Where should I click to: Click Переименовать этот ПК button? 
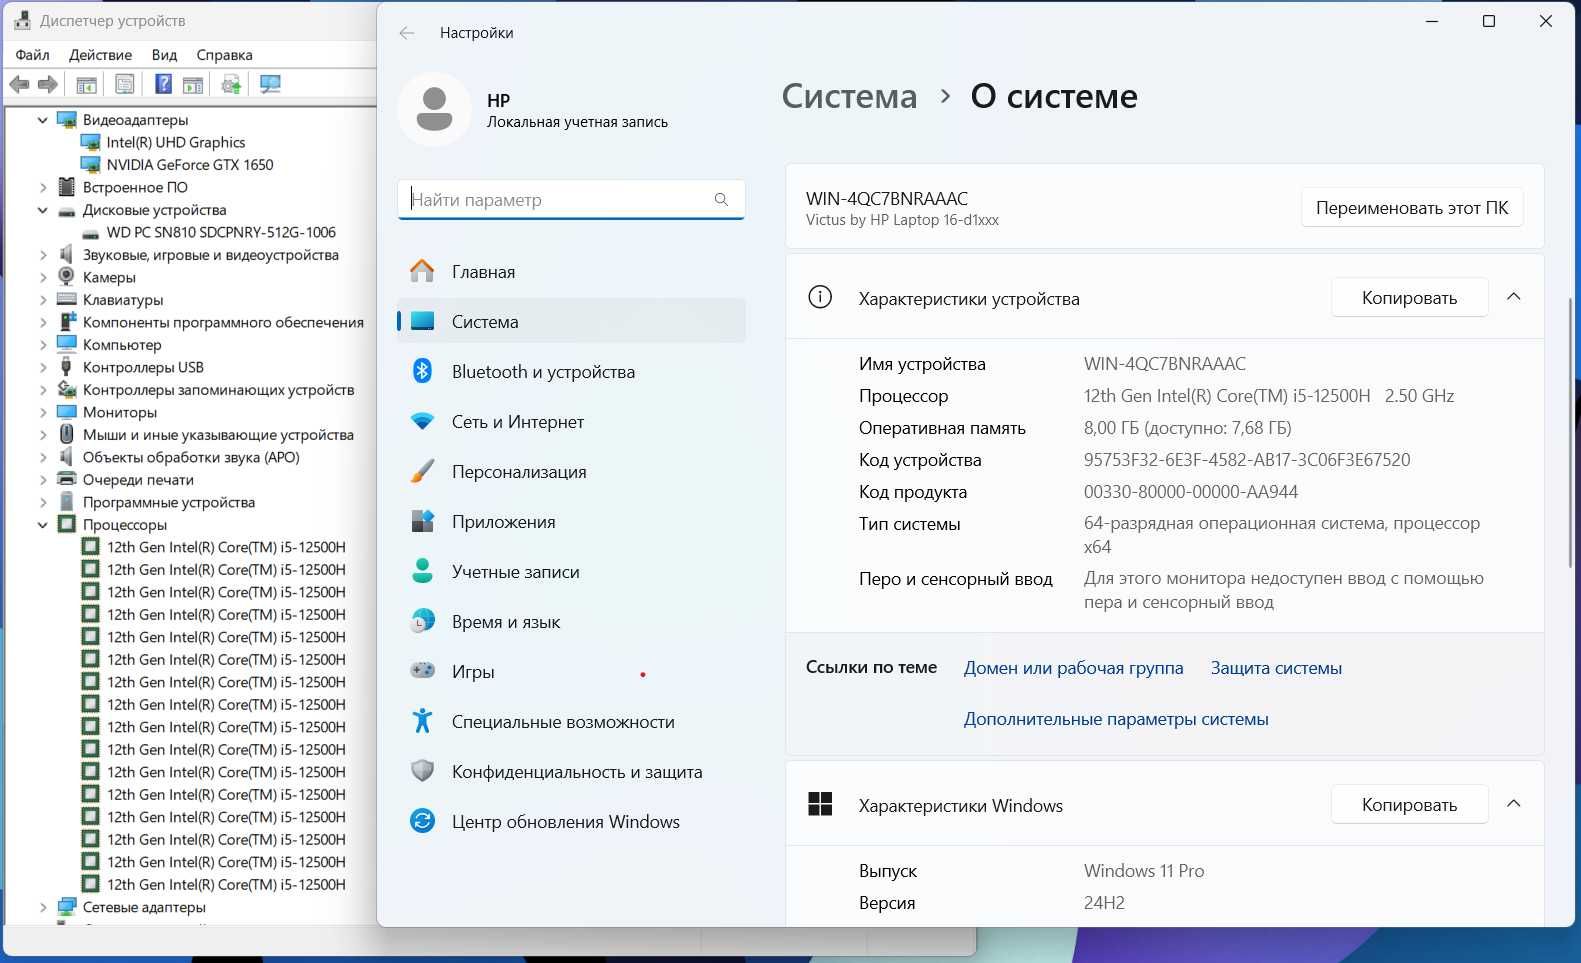tap(1412, 208)
